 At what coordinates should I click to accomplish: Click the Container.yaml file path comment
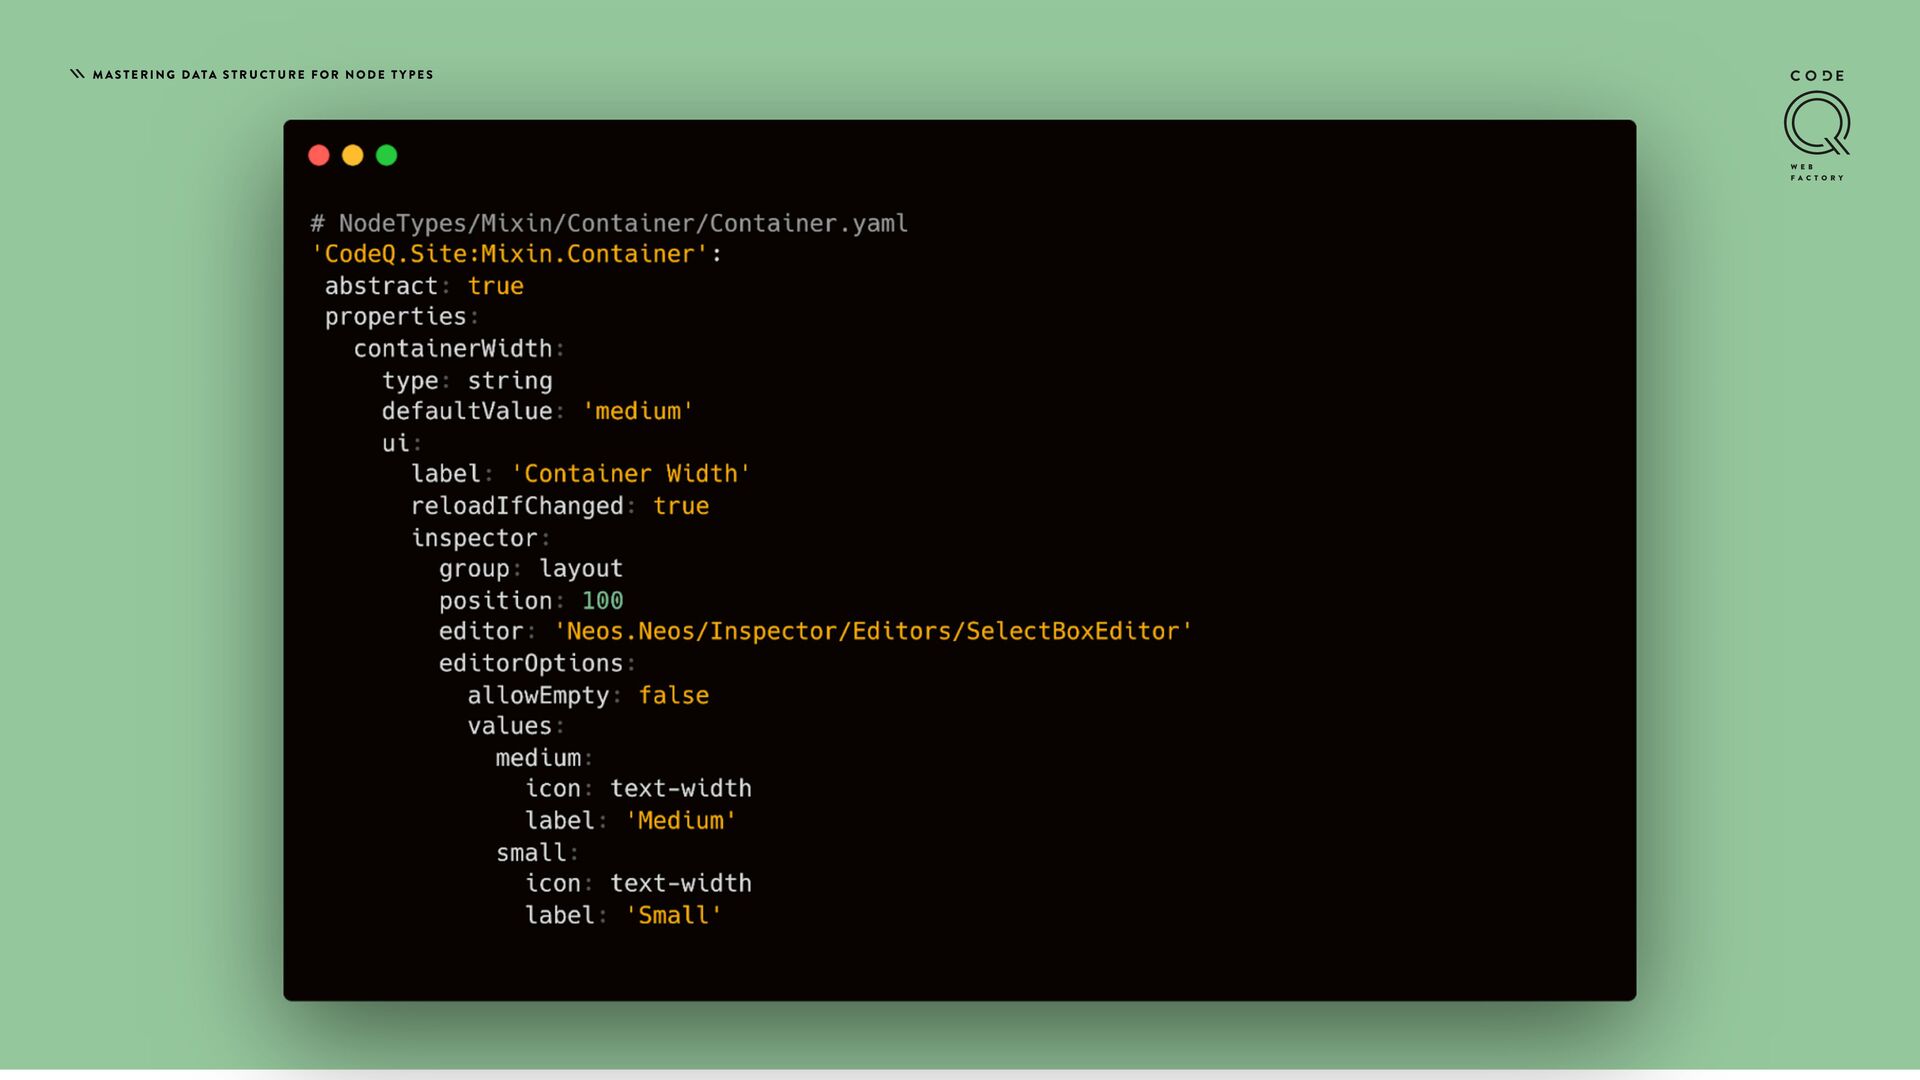coord(609,223)
